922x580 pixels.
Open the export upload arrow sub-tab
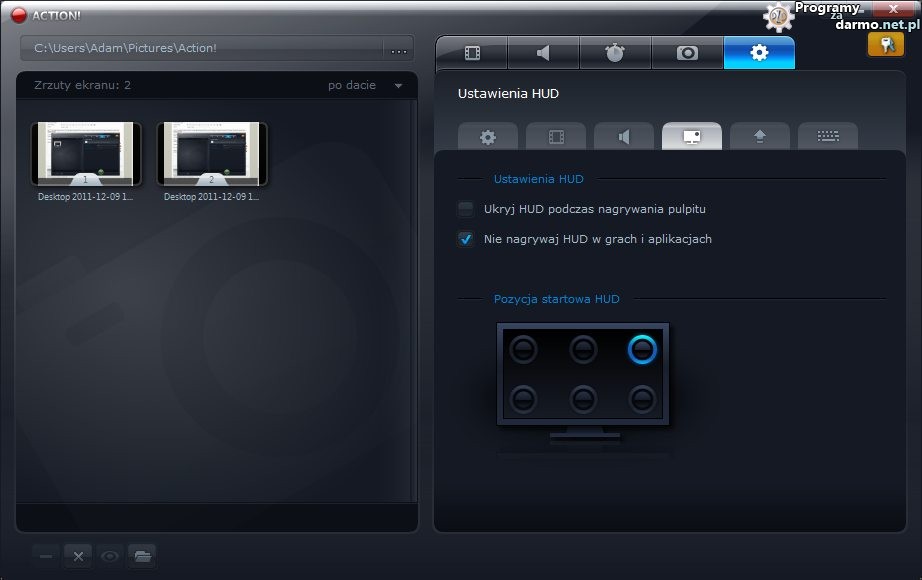tap(759, 137)
